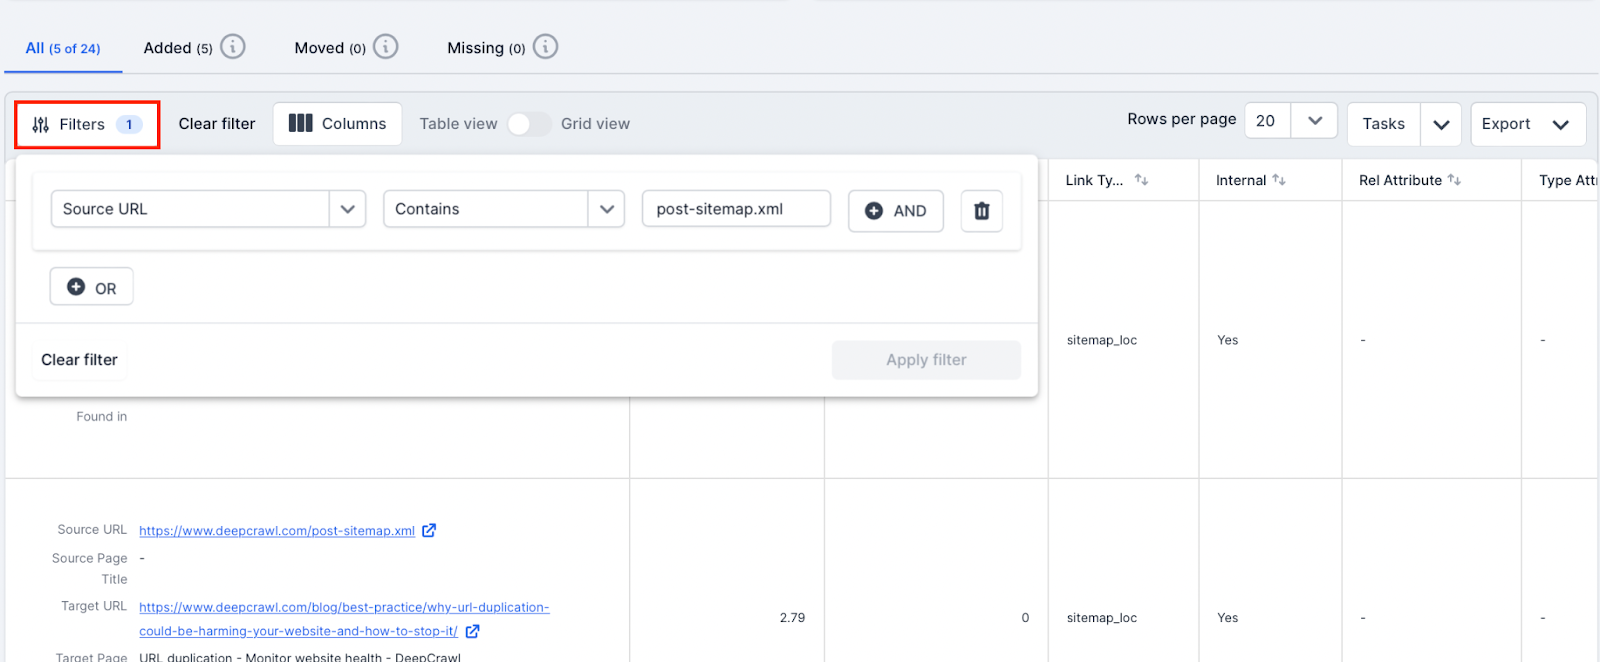Add an AND filter condition
The width and height of the screenshot is (1600, 662).
[x=896, y=211]
